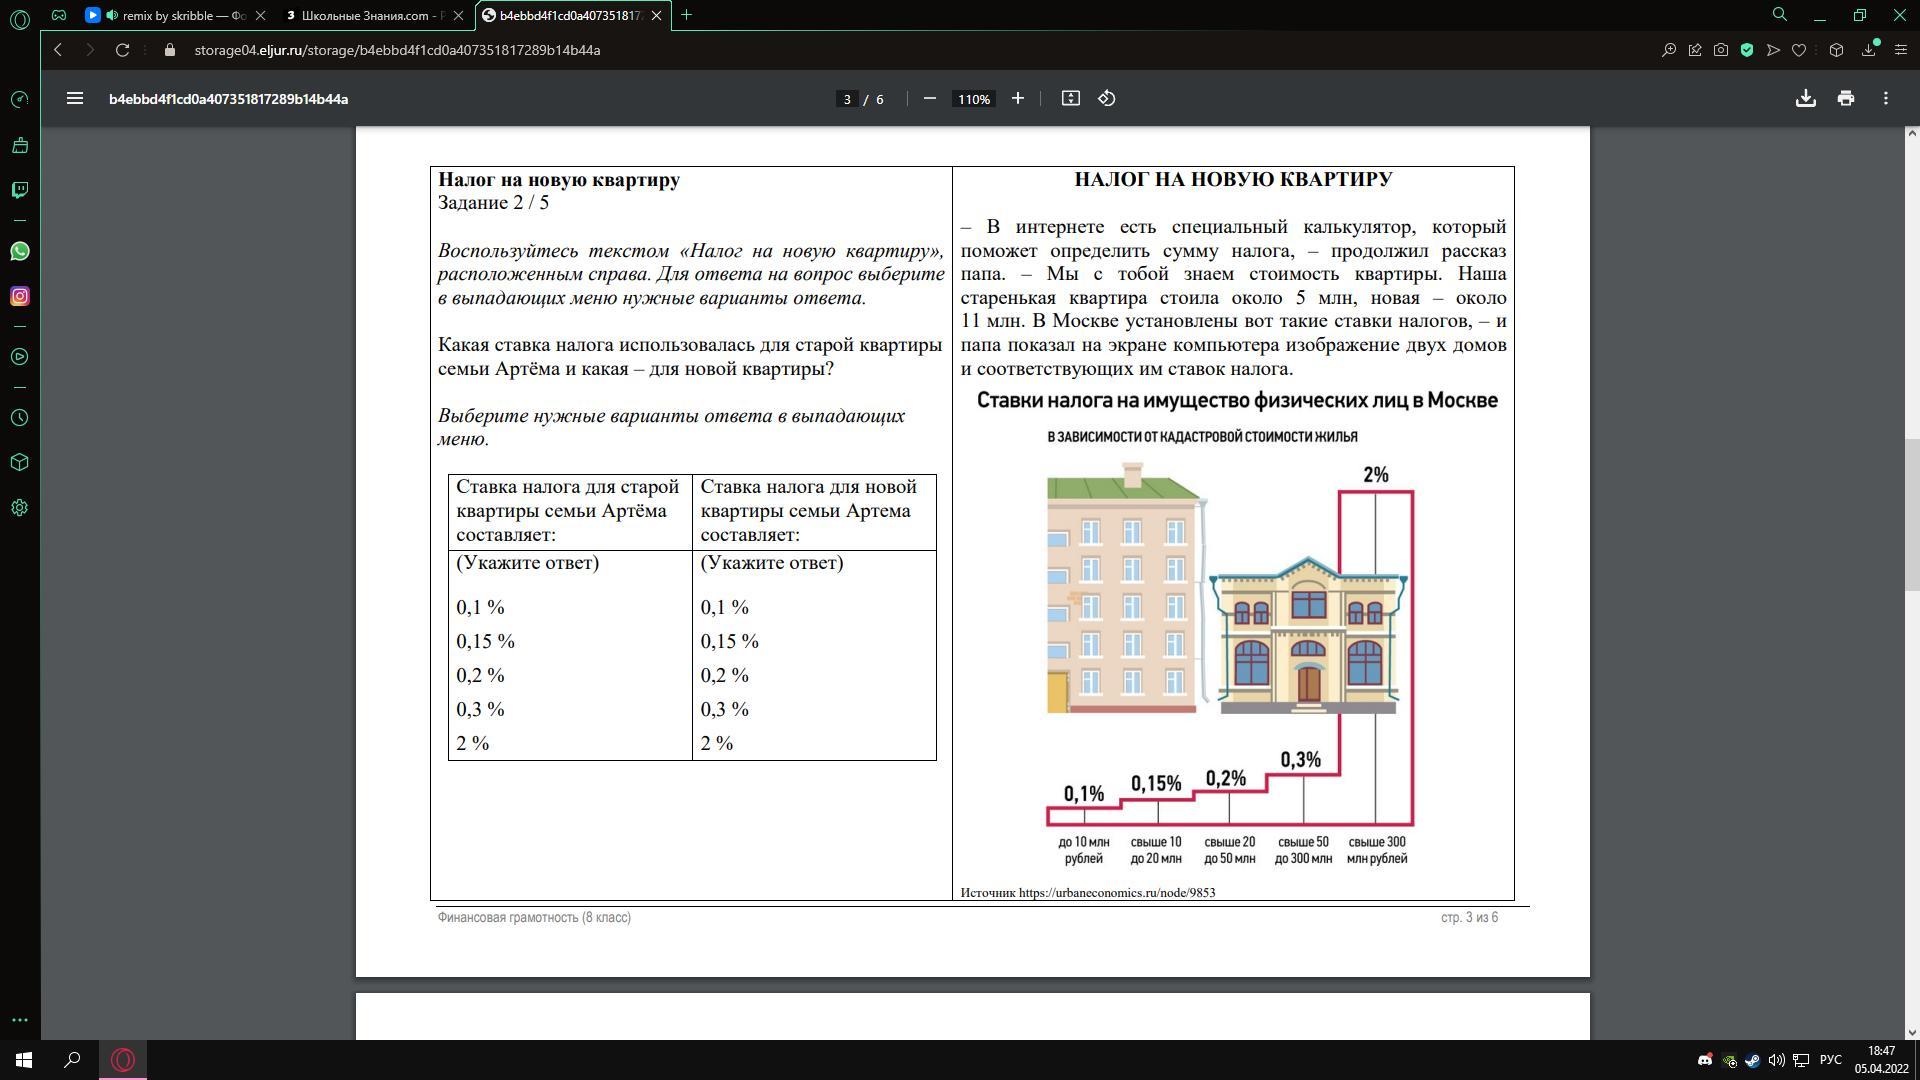Image resolution: width=1920 pixels, height=1080 pixels.
Task: Go forward with the arrow button
Action: point(89,50)
